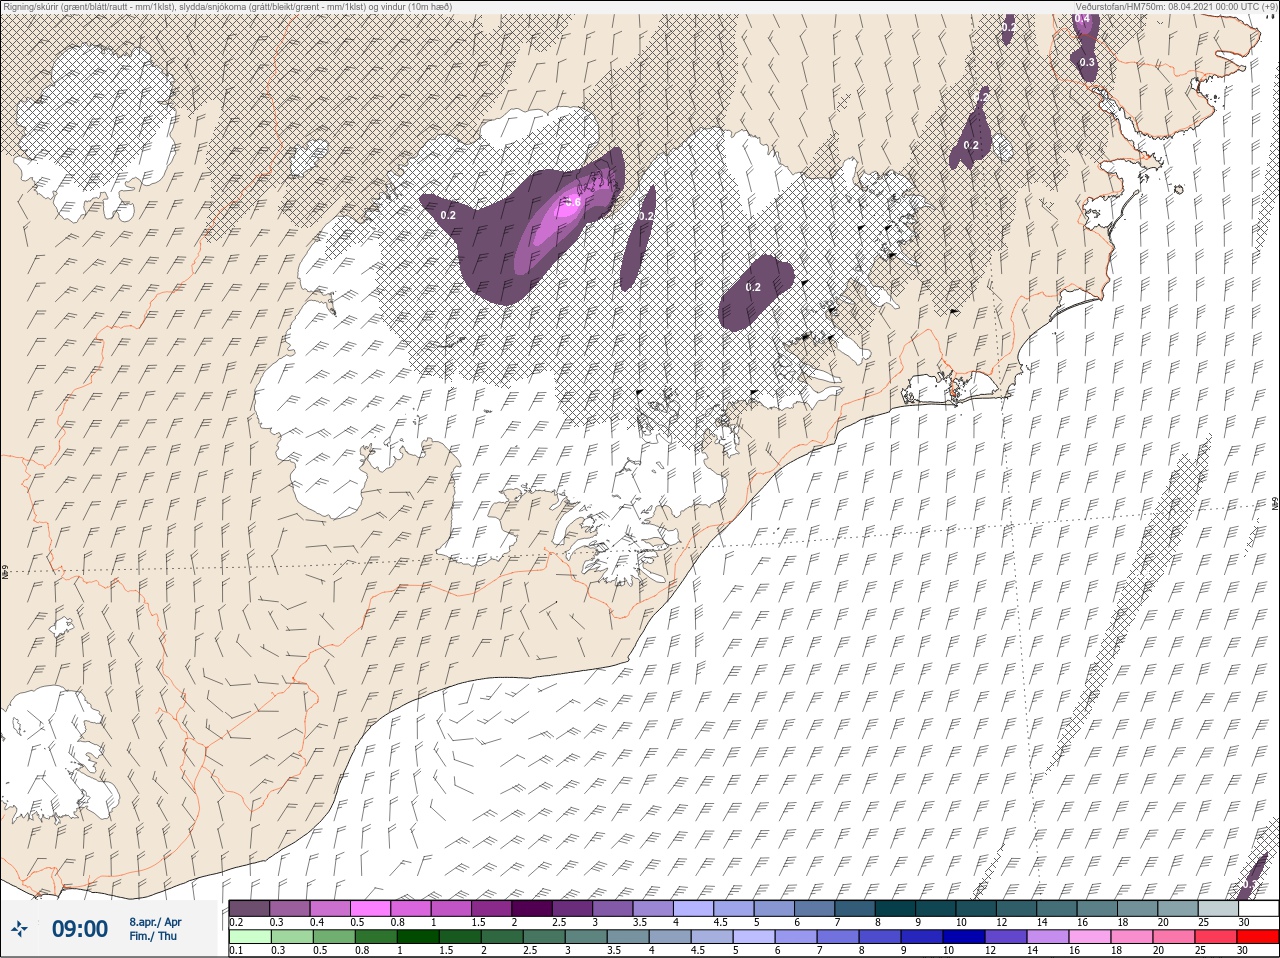The width and height of the screenshot is (1280, 958).
Task: Click the Veðurstofan logo icon beside 09:00
Action: [19, 928]
